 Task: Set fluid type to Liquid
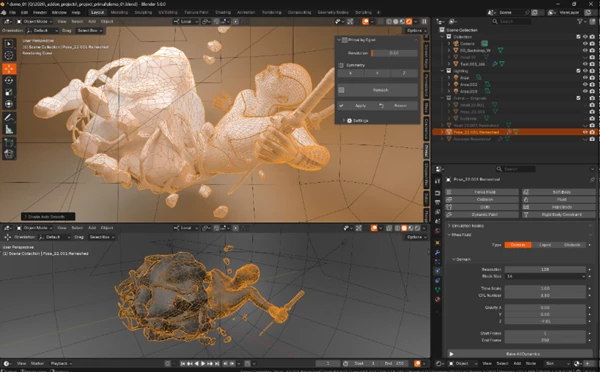tap(545, 245)
